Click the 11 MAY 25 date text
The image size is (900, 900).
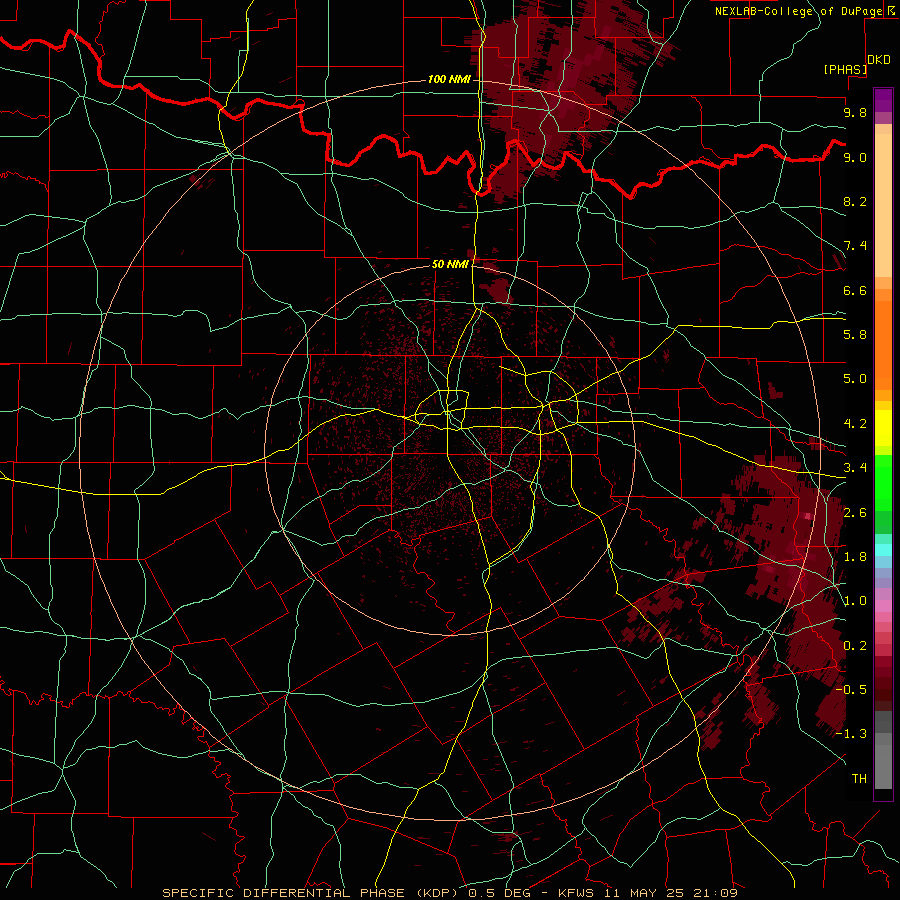644,893
